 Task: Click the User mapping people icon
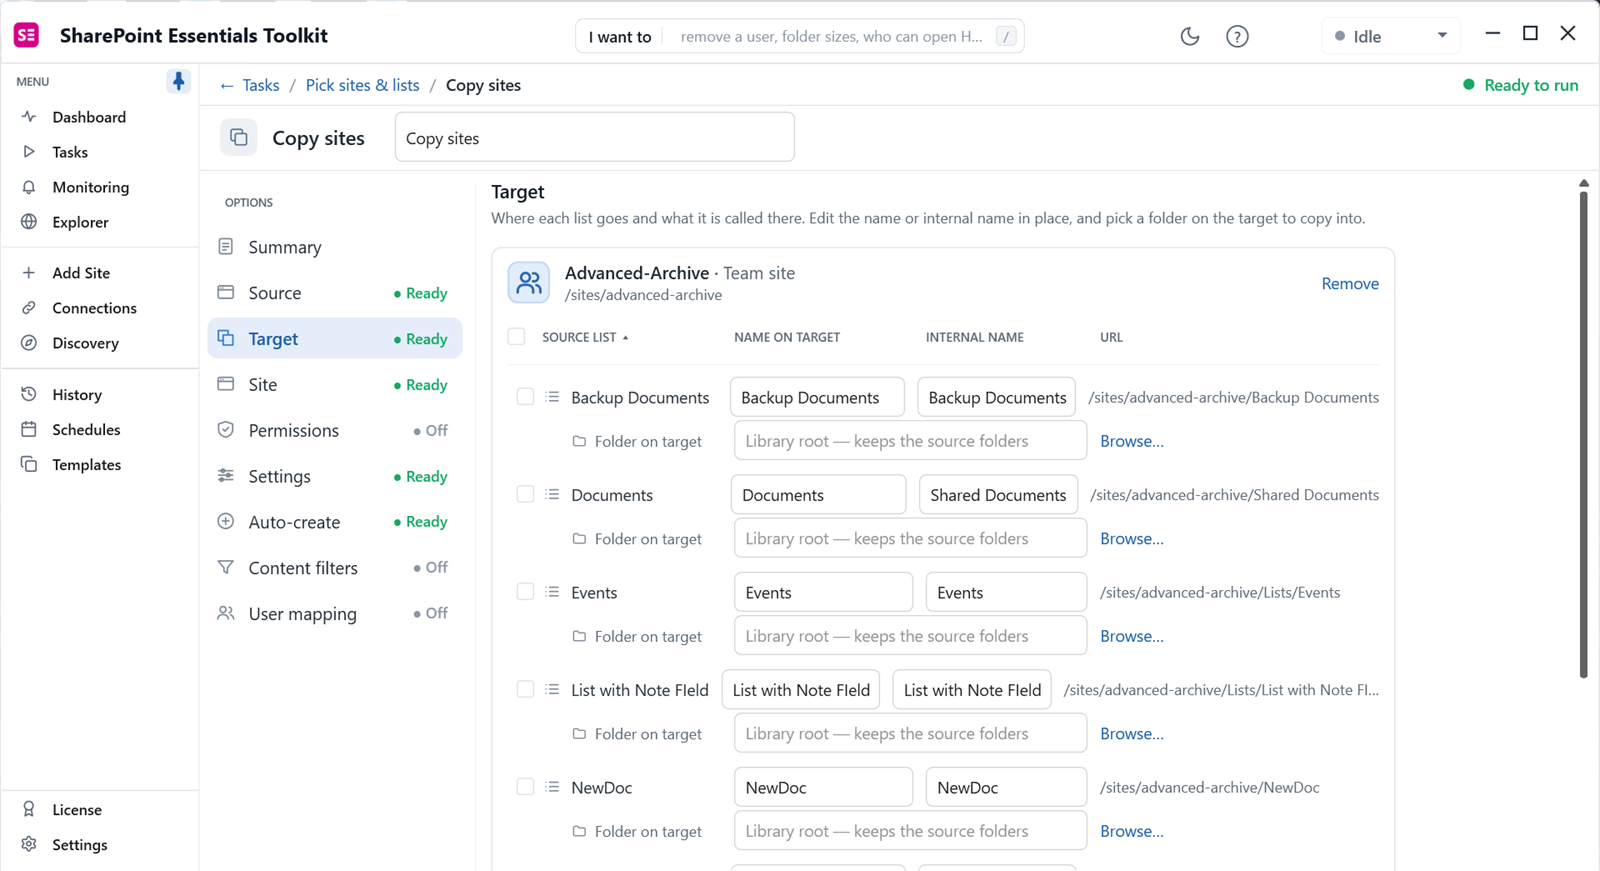pos(226,613)
